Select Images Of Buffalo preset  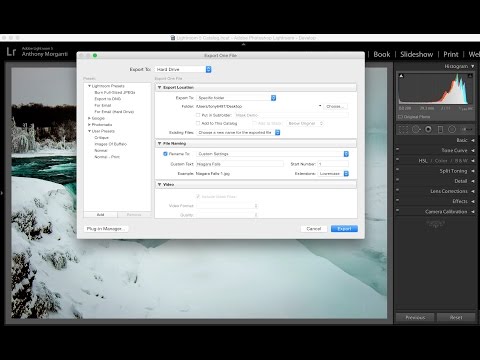tap(110, 144)
